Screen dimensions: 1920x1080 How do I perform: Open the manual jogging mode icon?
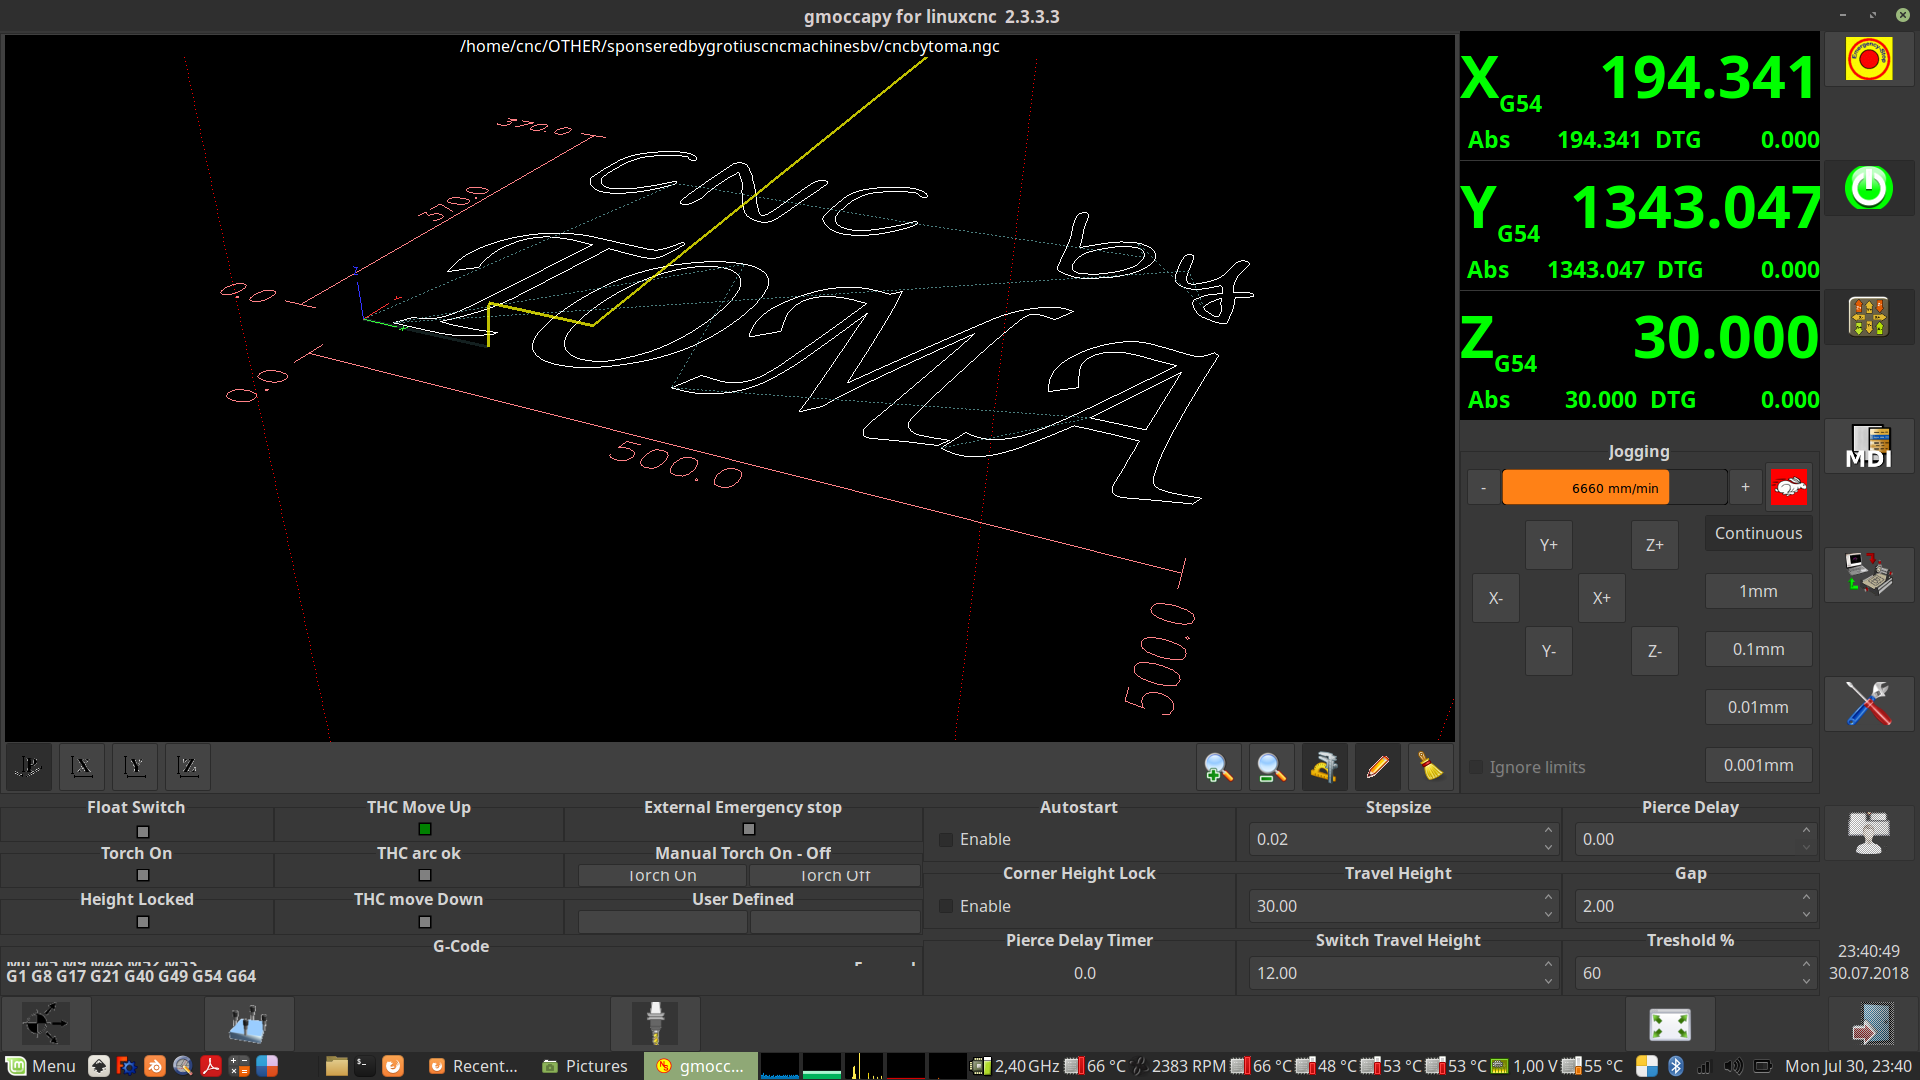coord(1868,317)
